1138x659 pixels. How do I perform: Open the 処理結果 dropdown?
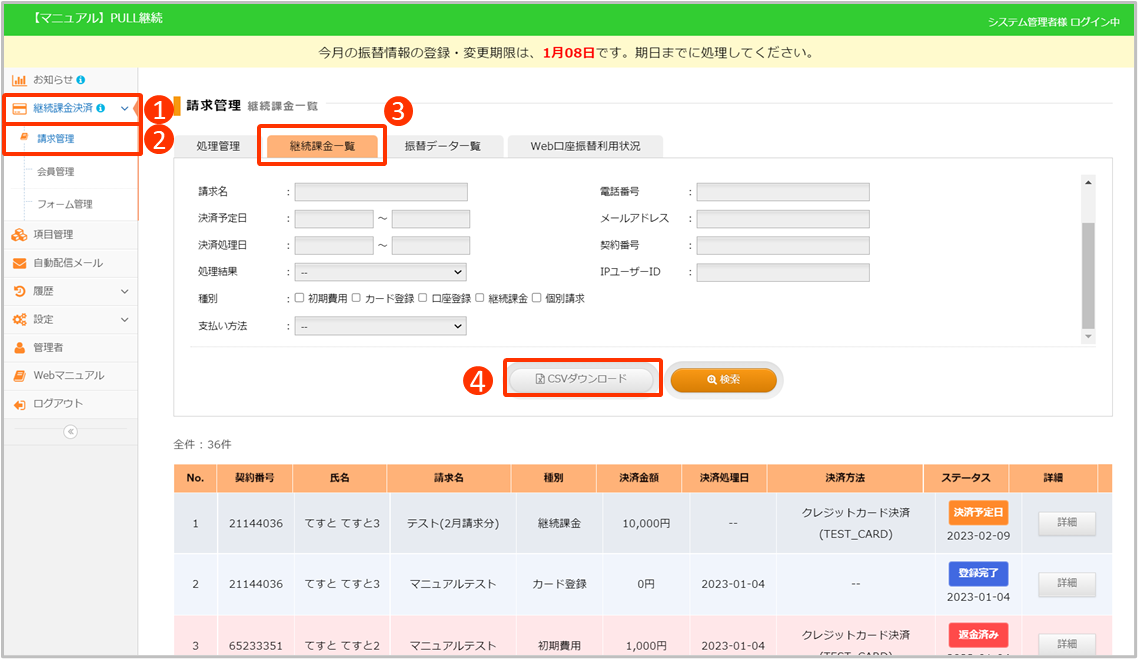pyautogui.click(x=380, y=272)
